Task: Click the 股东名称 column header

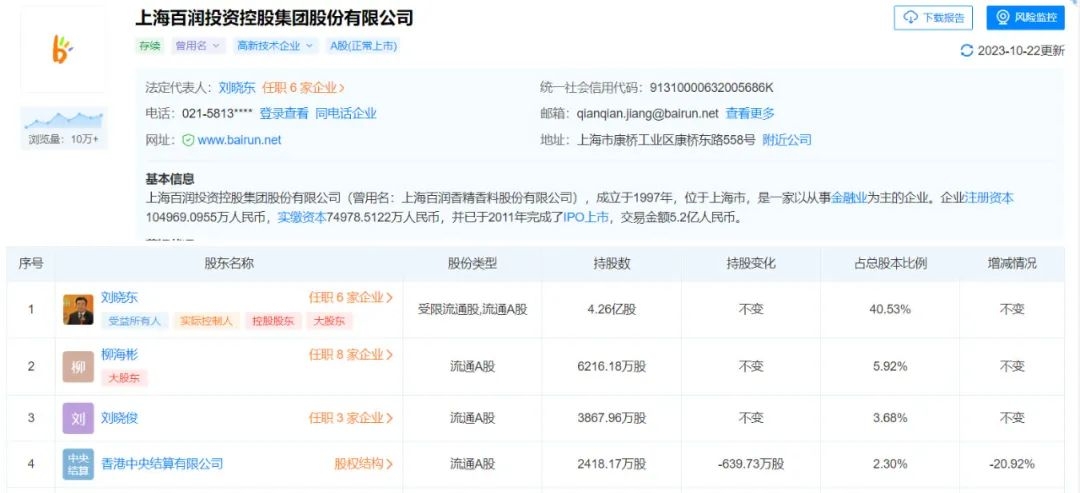Action: point(229,264)
